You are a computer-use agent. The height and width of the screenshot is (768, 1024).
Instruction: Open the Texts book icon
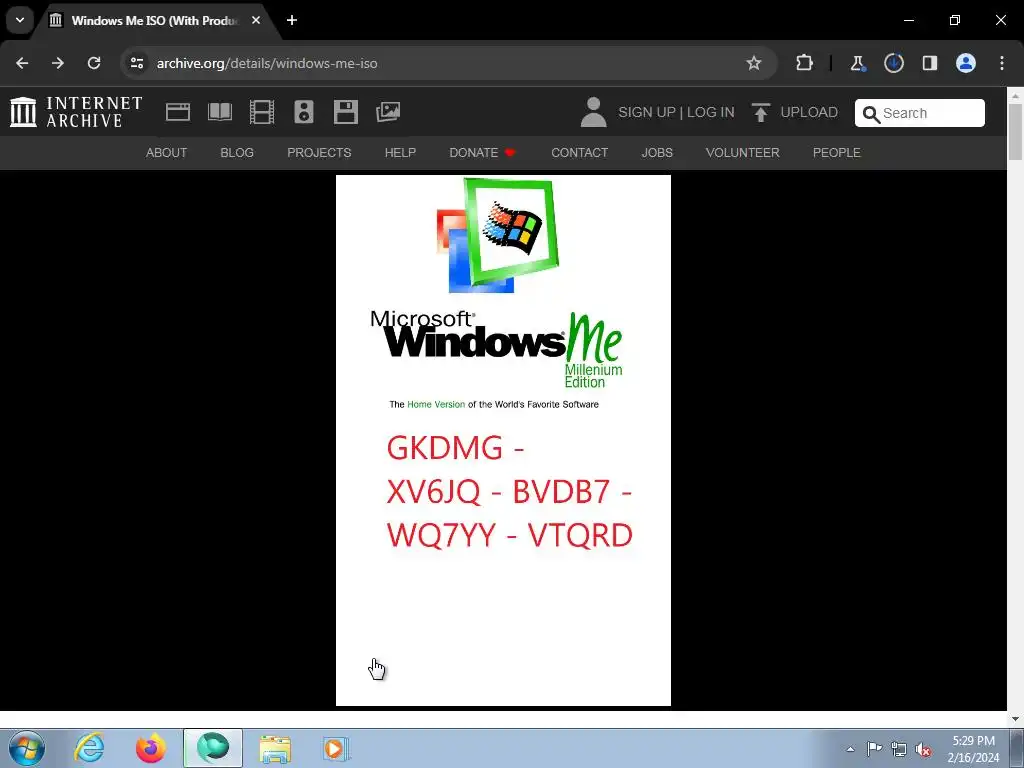[220, 112]
